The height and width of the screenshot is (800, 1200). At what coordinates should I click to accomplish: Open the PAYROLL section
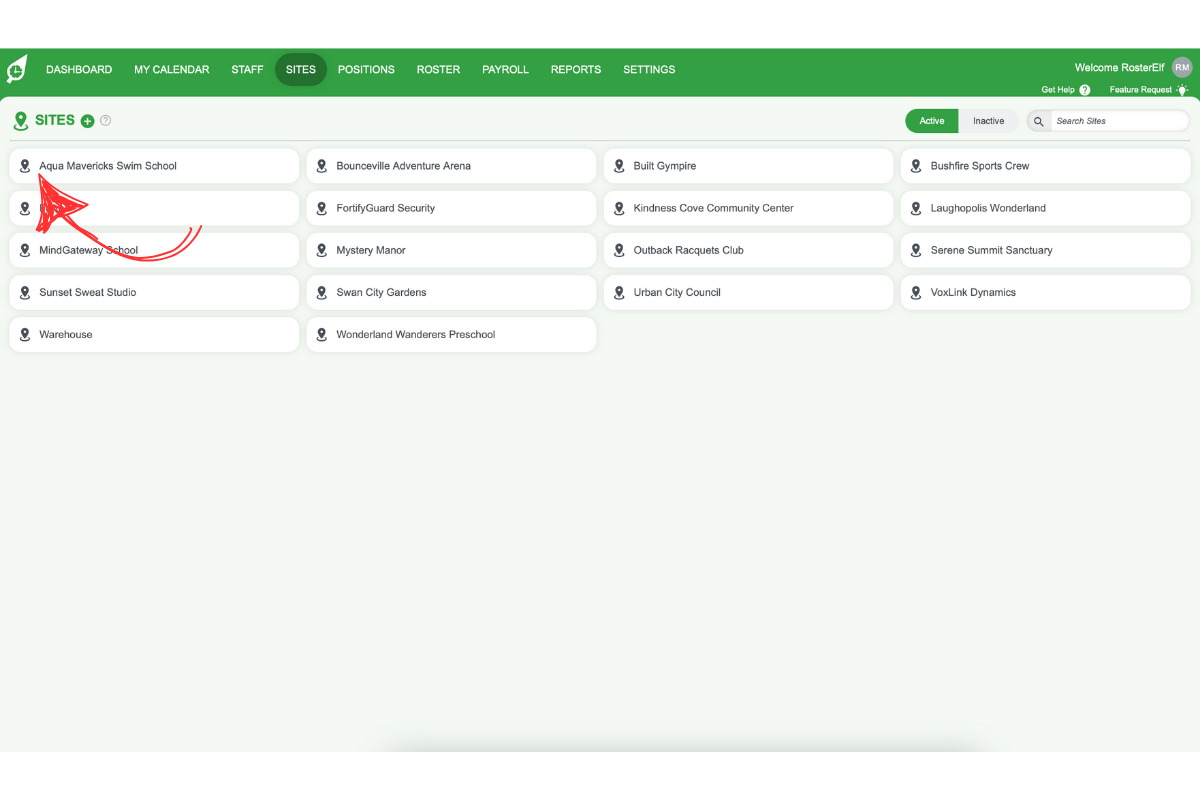click(505, 69)
